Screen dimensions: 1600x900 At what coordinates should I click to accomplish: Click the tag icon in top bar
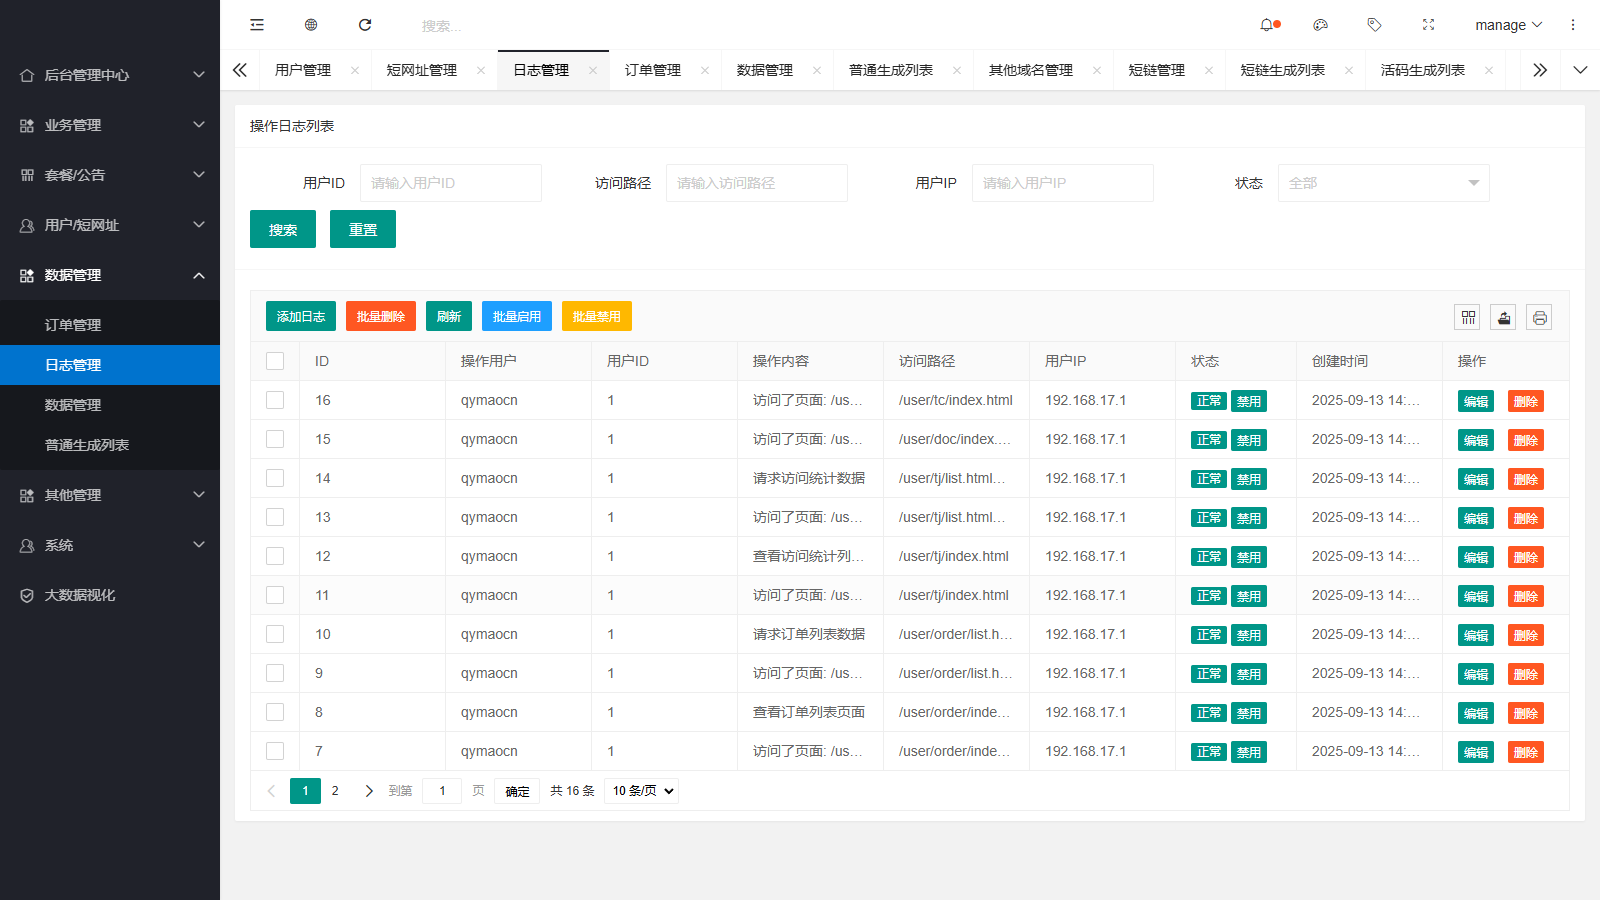[x=1375, y=24]
